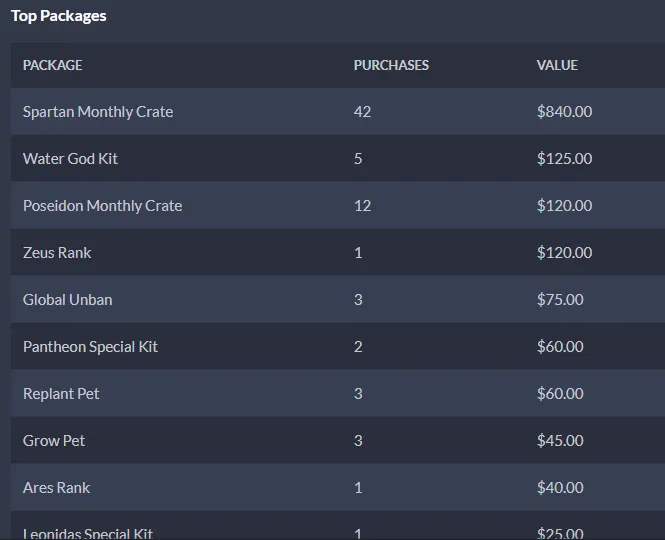Click the Top Packages heading
Image resolution: width=665 pixels, height=540 pixels.
(59, 16)
